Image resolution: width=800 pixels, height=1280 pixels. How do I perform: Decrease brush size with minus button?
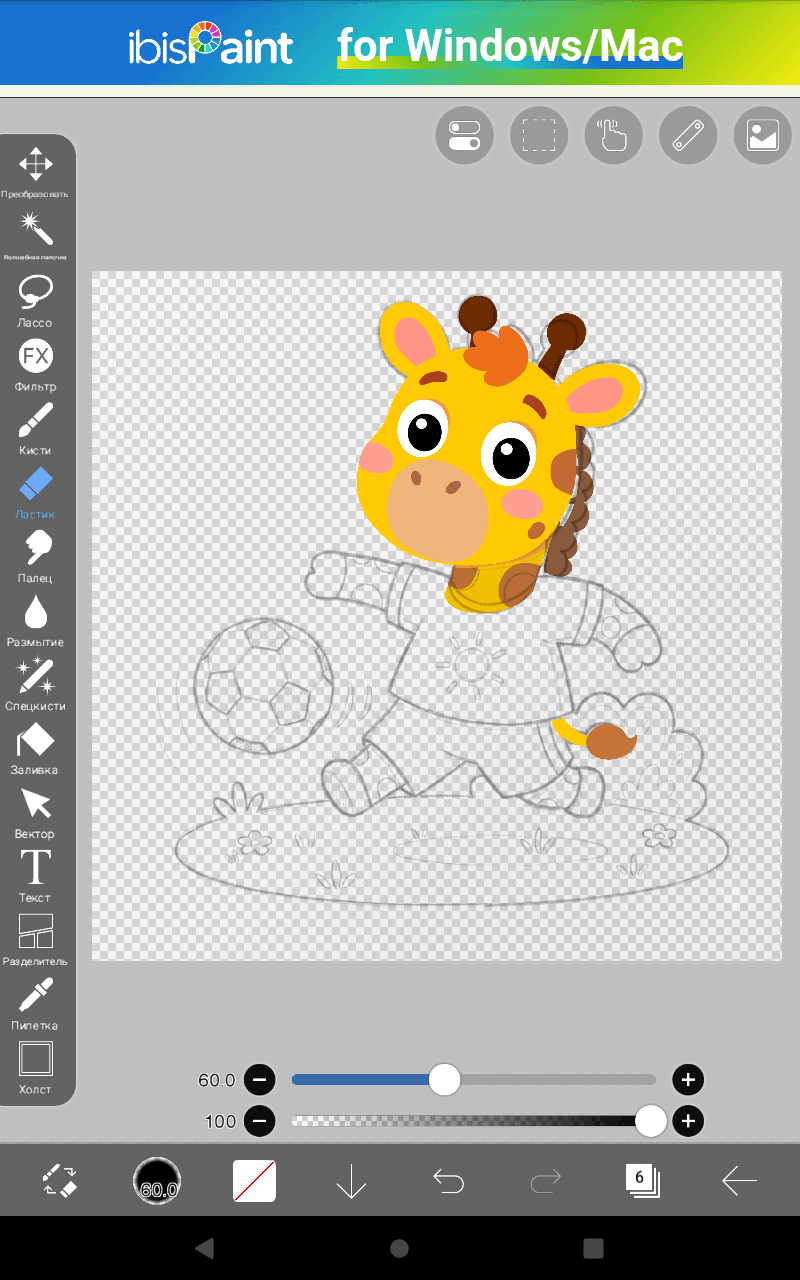point(259,1080)
